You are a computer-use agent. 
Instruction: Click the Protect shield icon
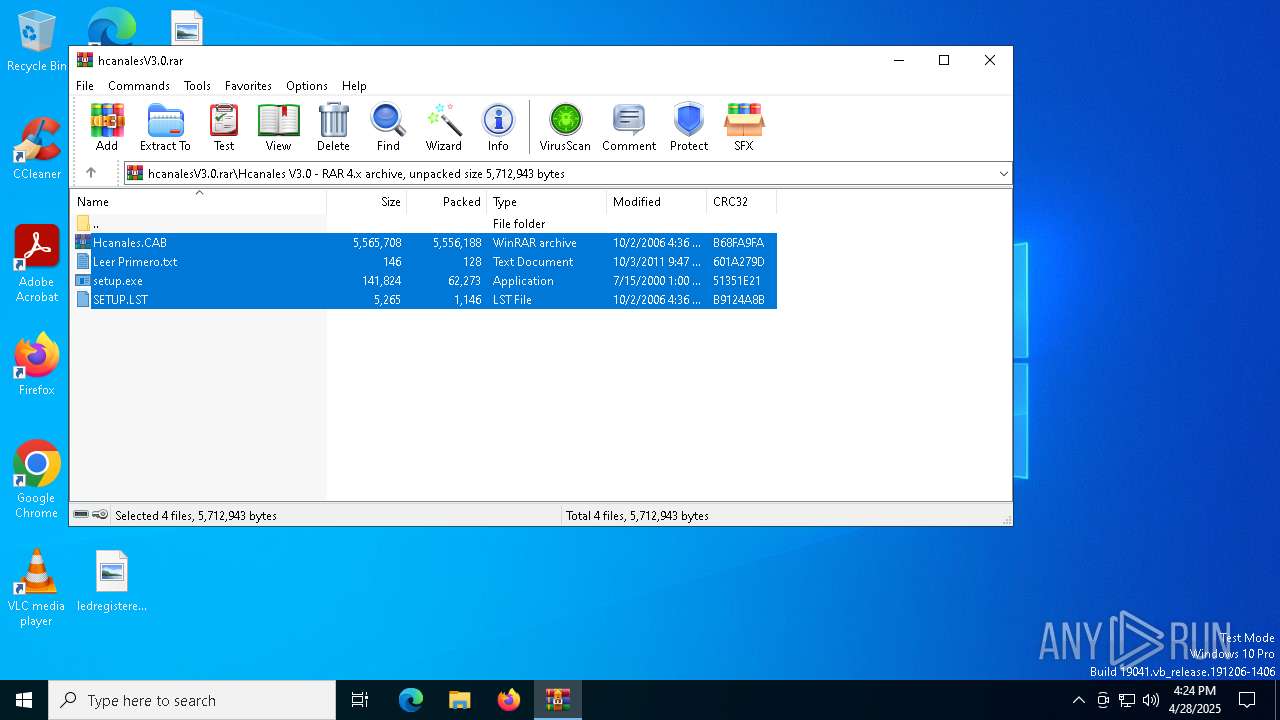689,127
